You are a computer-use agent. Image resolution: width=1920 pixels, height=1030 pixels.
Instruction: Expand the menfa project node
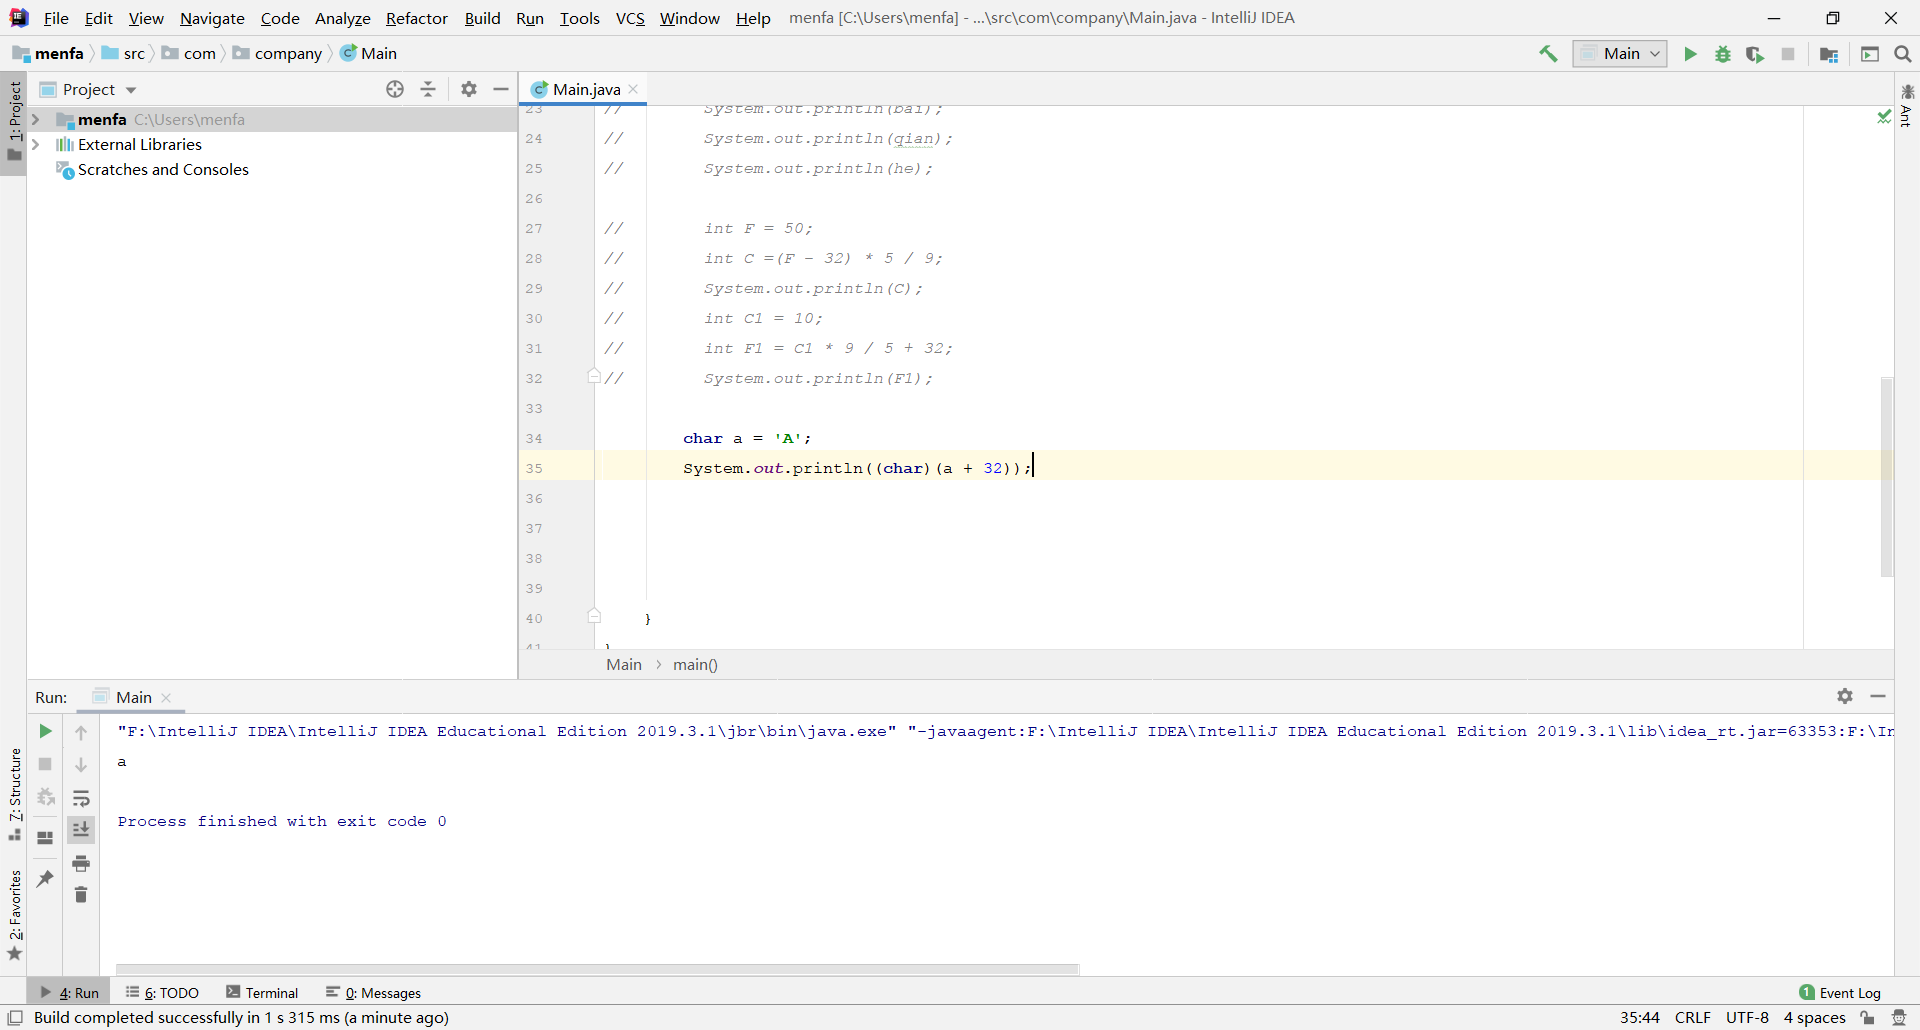(x=36, y=119)
